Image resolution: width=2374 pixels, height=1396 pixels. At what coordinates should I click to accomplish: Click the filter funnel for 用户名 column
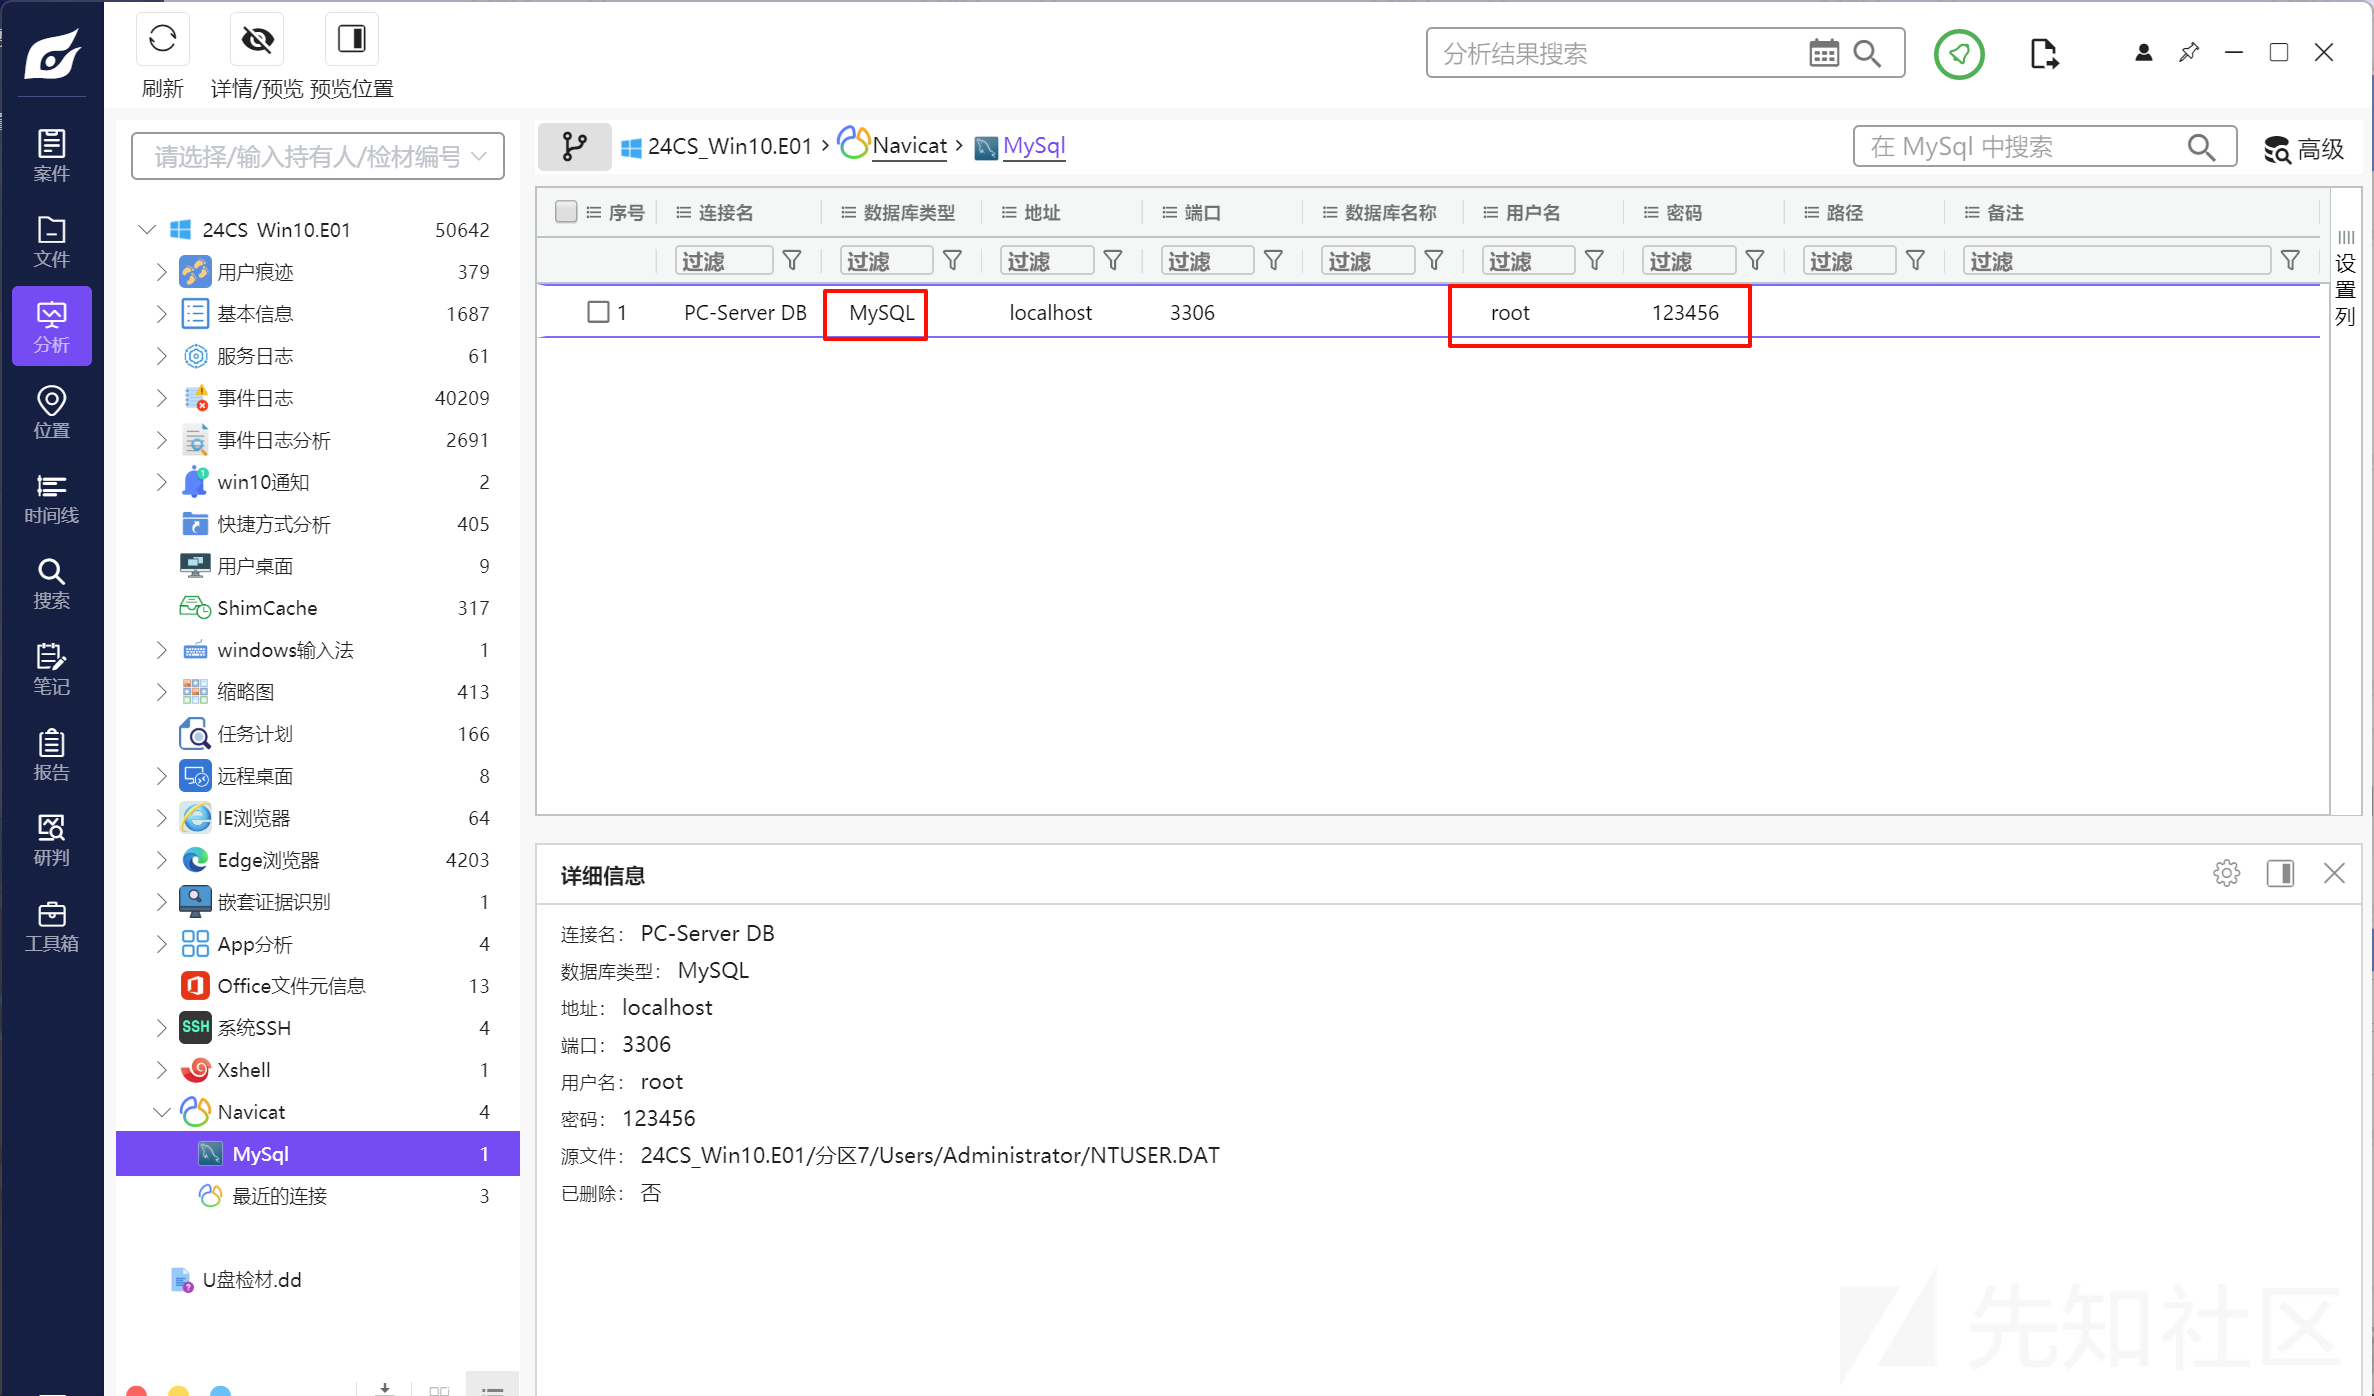(x=1595, y=261)
